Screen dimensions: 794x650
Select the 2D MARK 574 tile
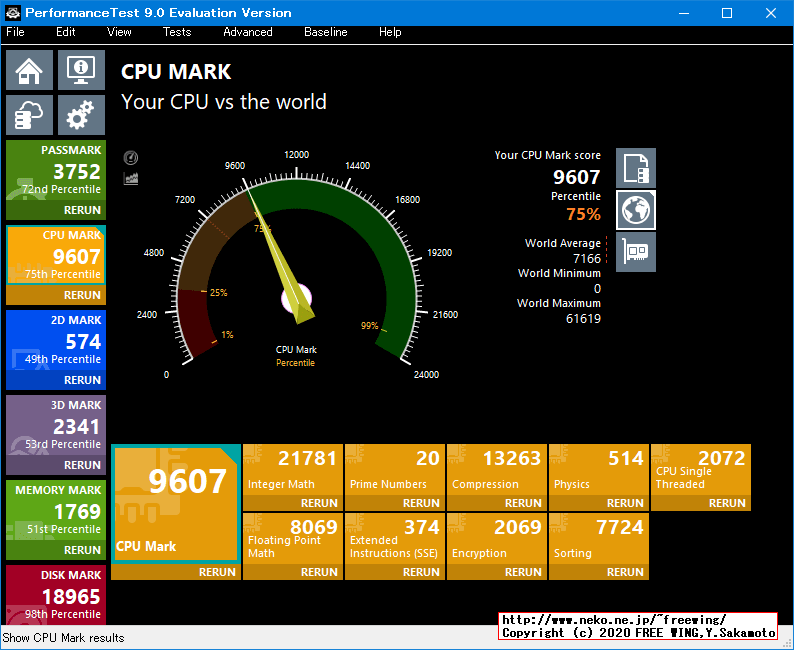click(56, 340)
